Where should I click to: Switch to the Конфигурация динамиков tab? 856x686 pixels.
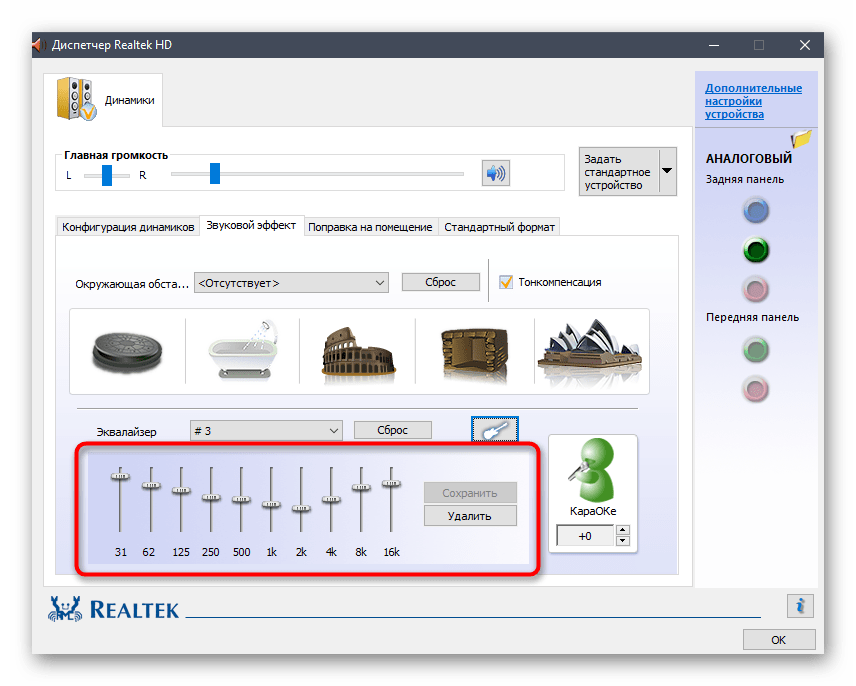pyautogui.click(x=128, y=227)
